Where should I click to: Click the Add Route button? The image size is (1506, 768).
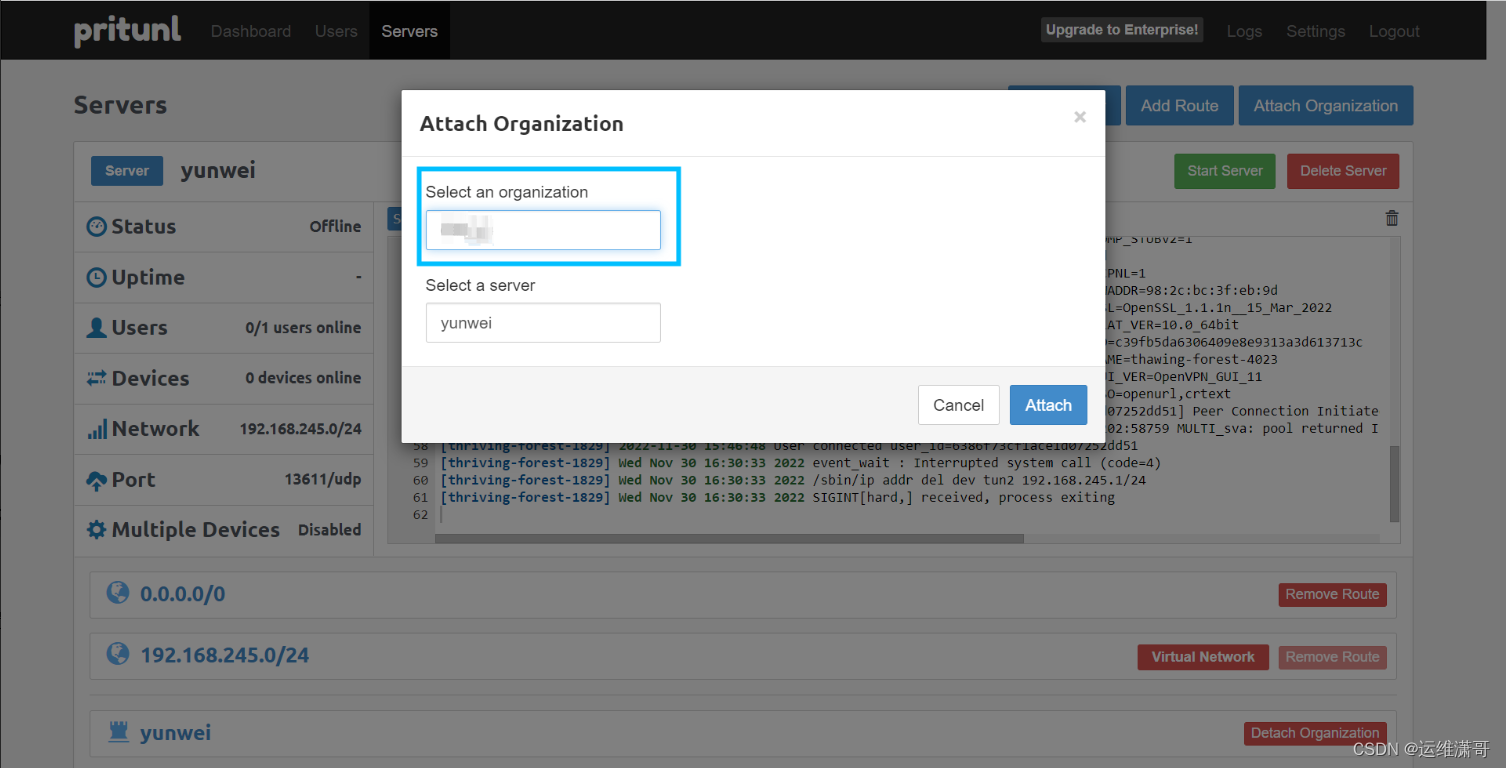1180,106
